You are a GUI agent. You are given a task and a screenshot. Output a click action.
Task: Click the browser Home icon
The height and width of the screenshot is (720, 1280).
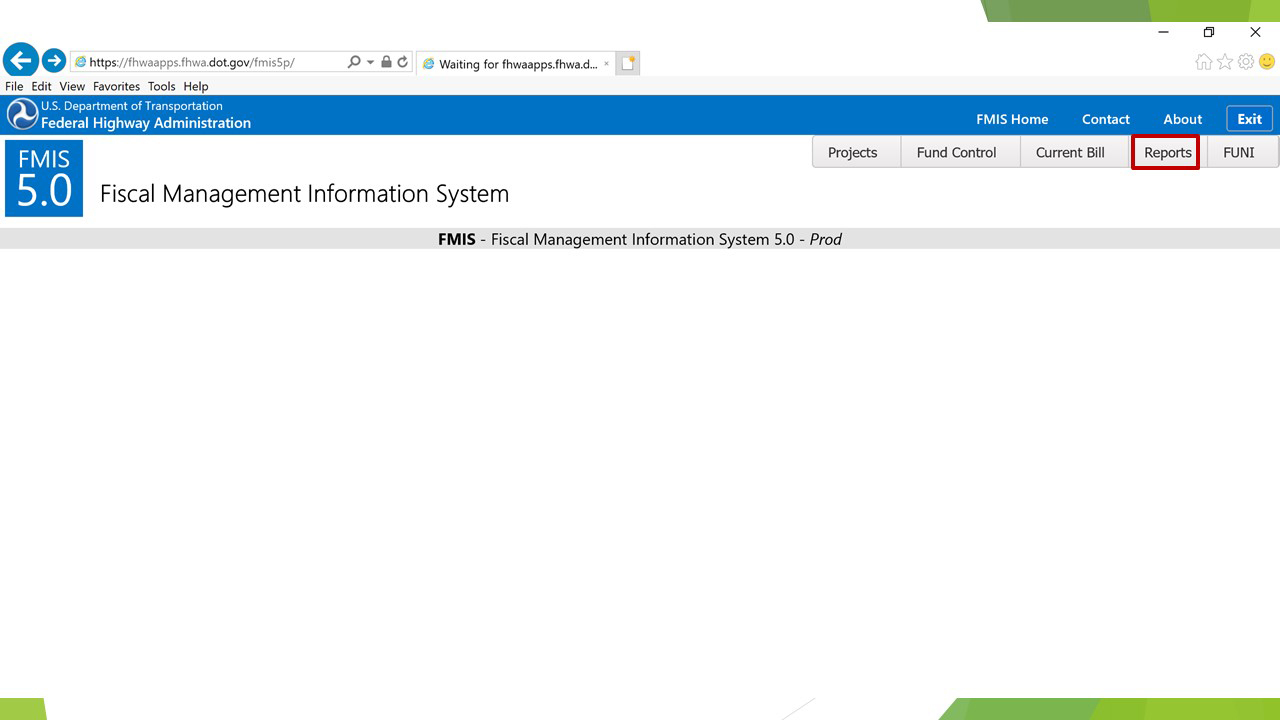[x=1204, y=62]
